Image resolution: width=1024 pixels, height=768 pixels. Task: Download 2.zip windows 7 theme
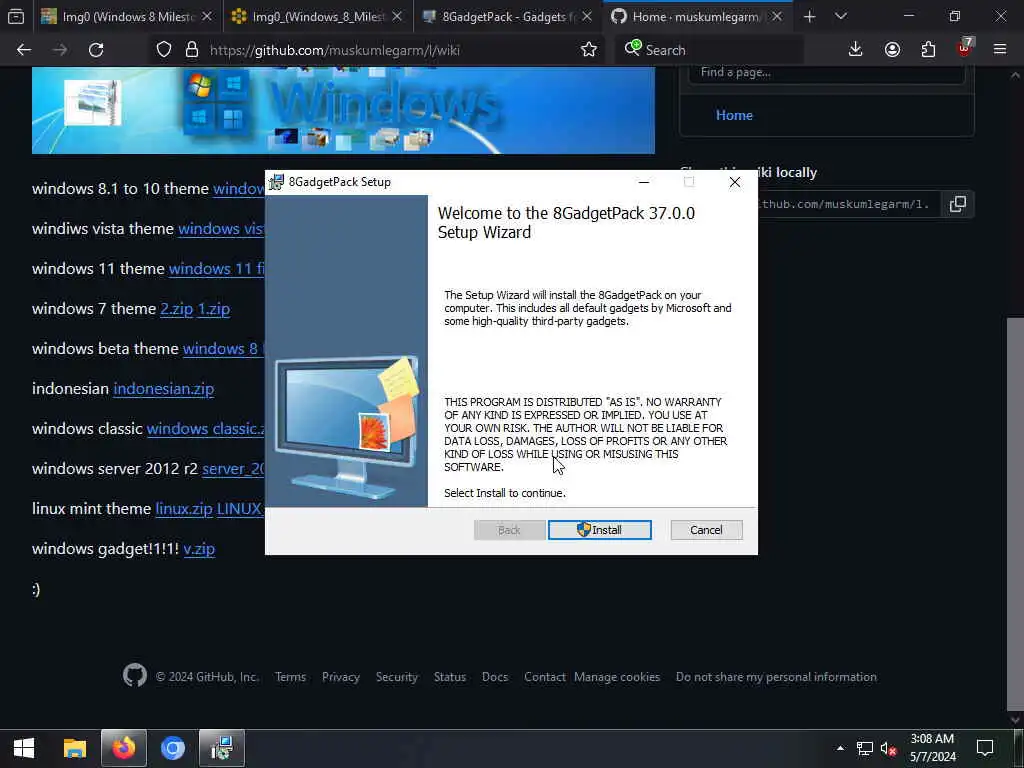(176, 308)
